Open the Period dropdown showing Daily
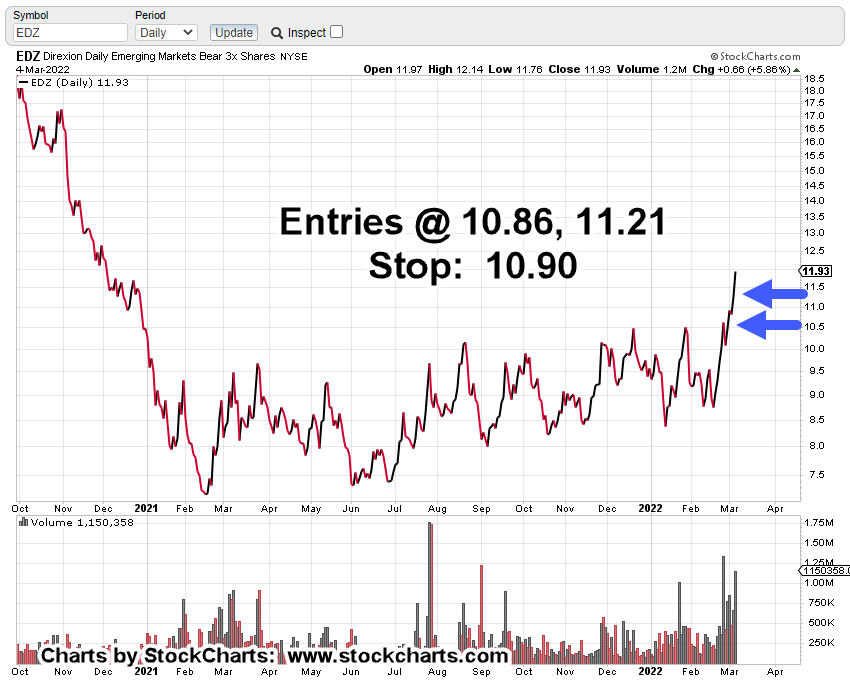 (x=166, y=33)
